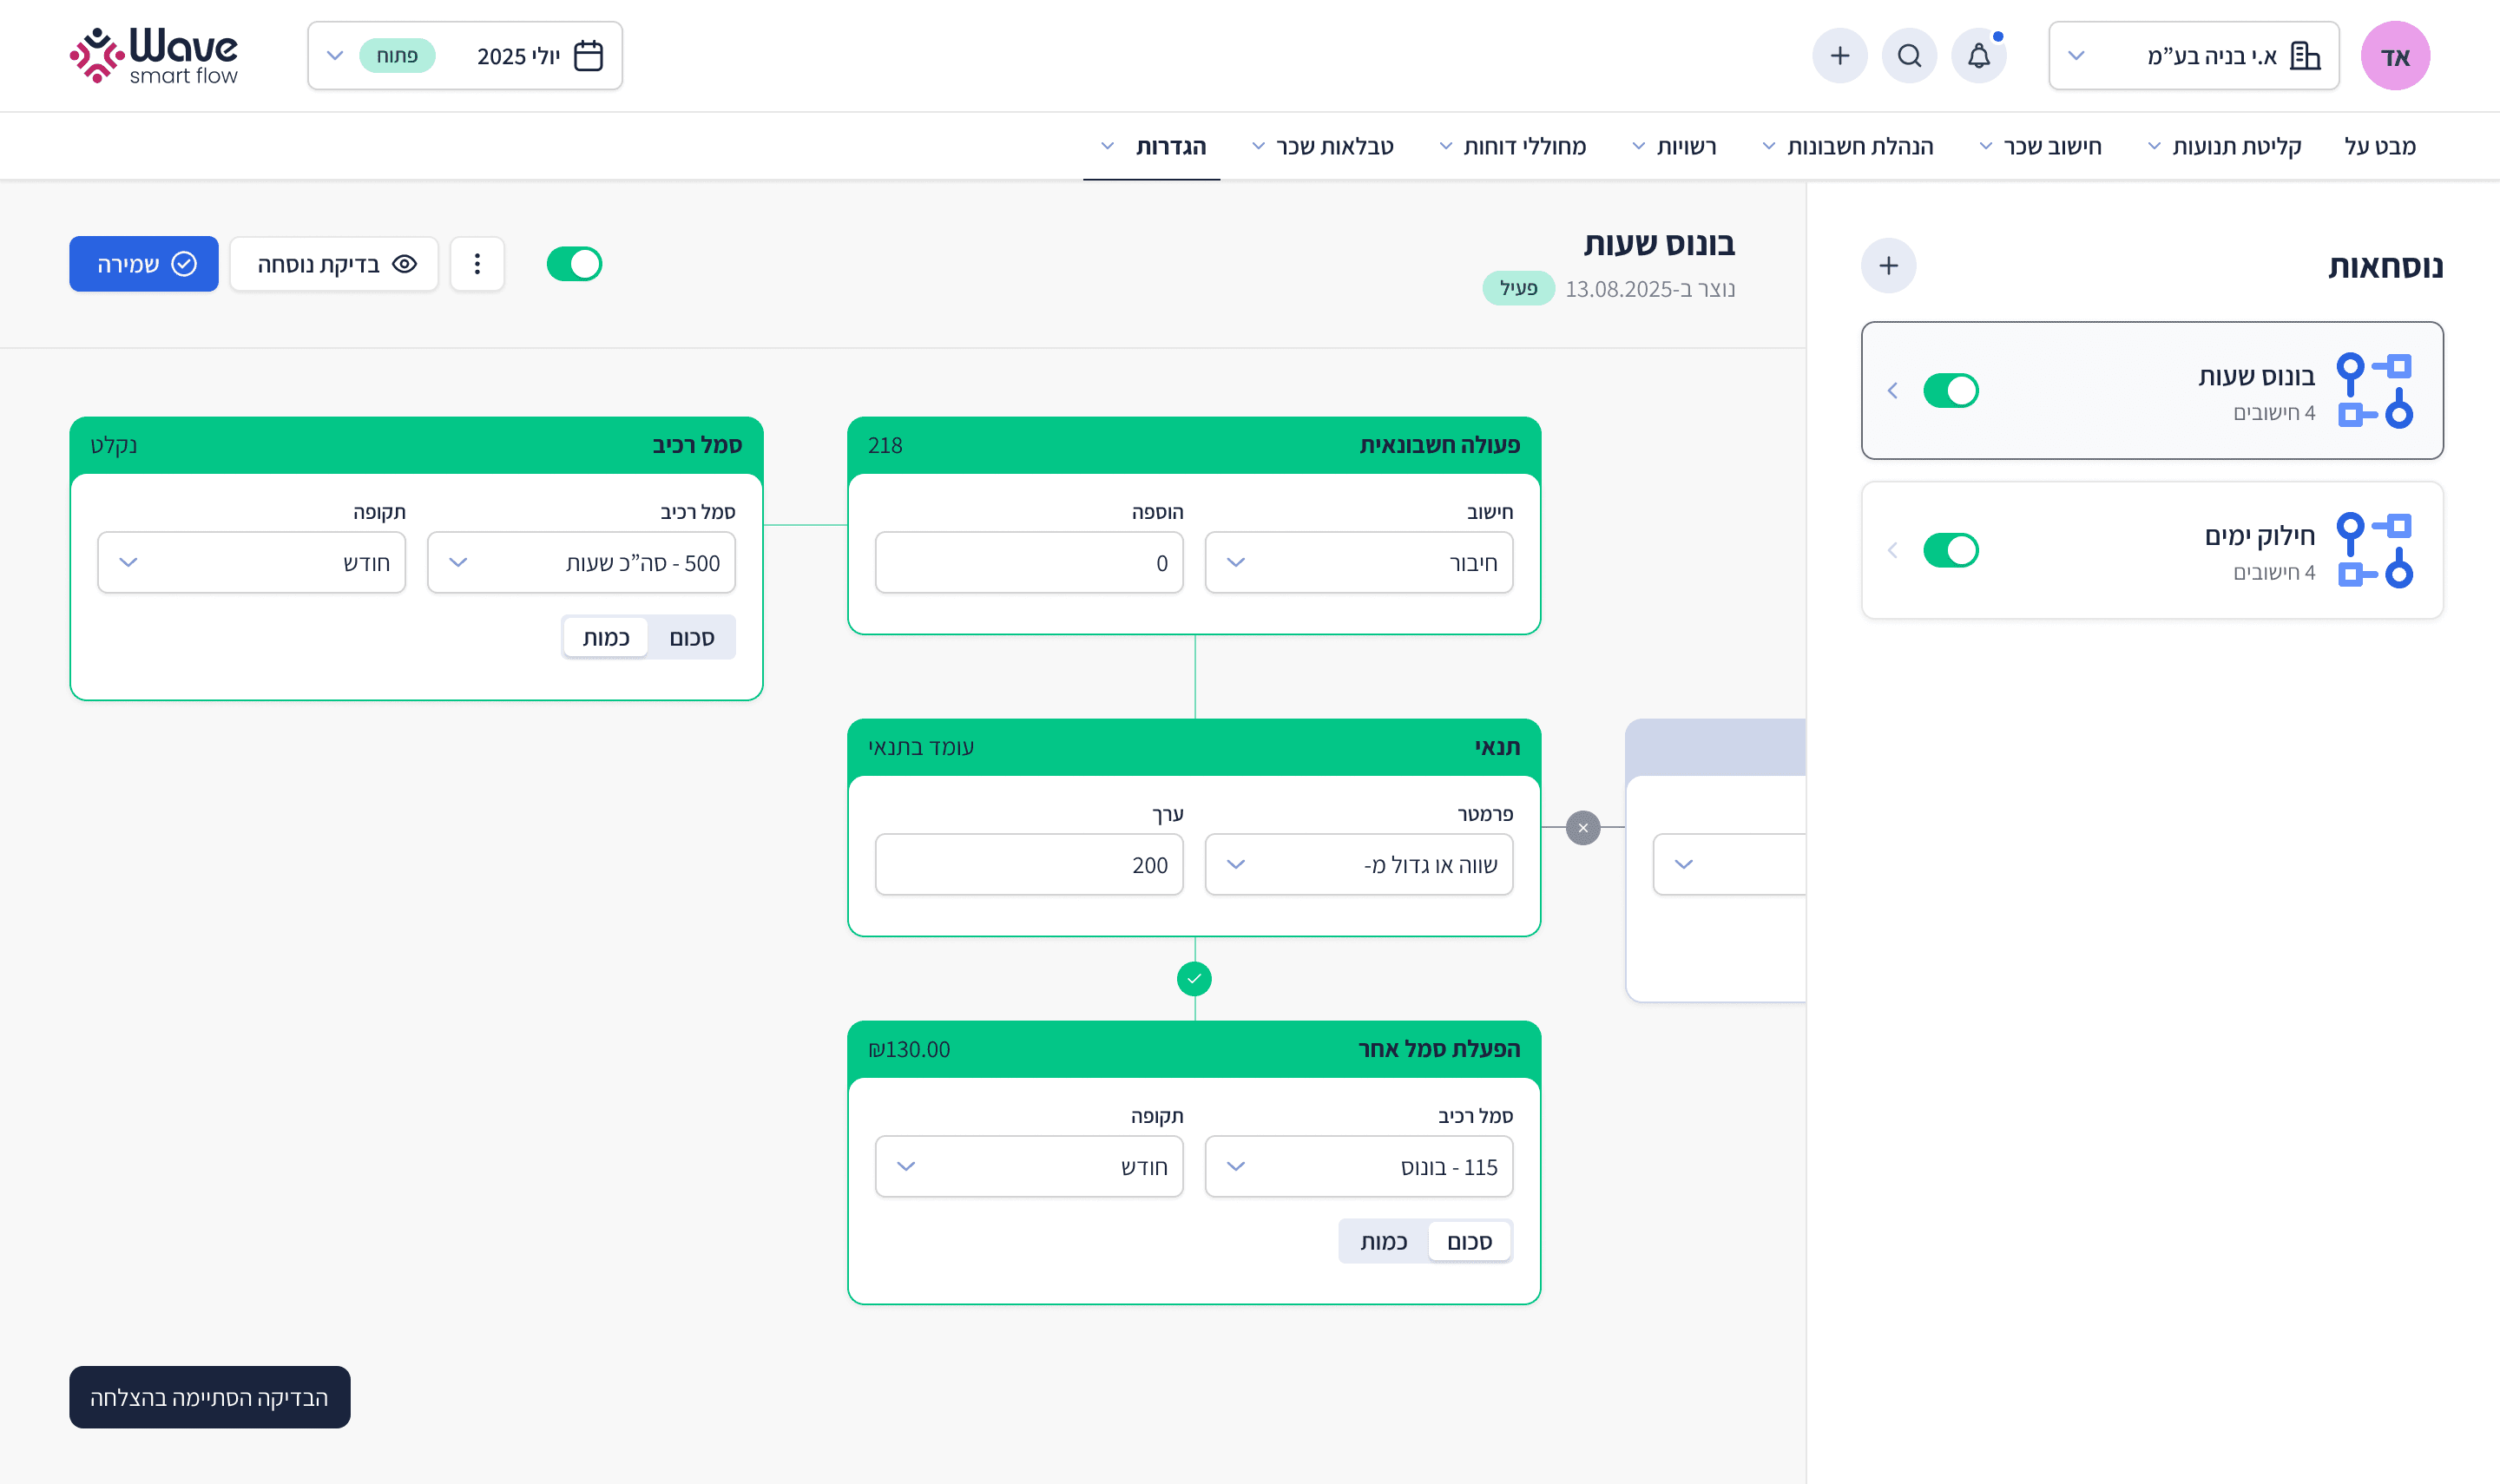Click the שמירה save button
The height and width of the screenshot is (1484, 2500).
click(x=144, y=264)
